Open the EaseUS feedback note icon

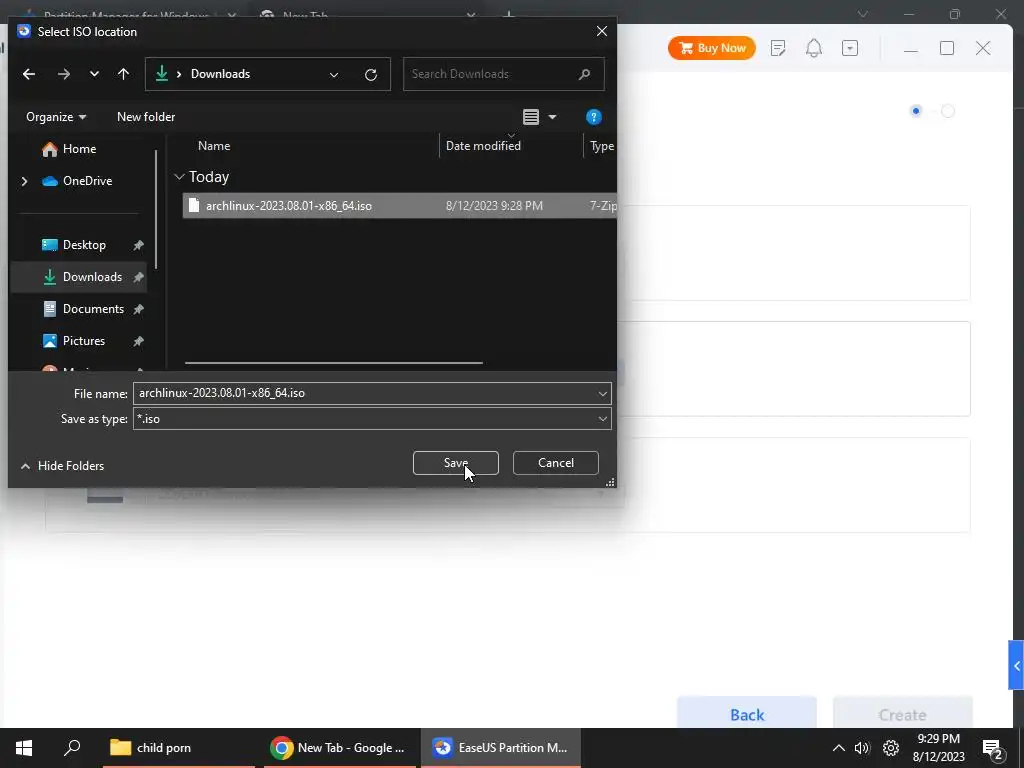point(778,48)
